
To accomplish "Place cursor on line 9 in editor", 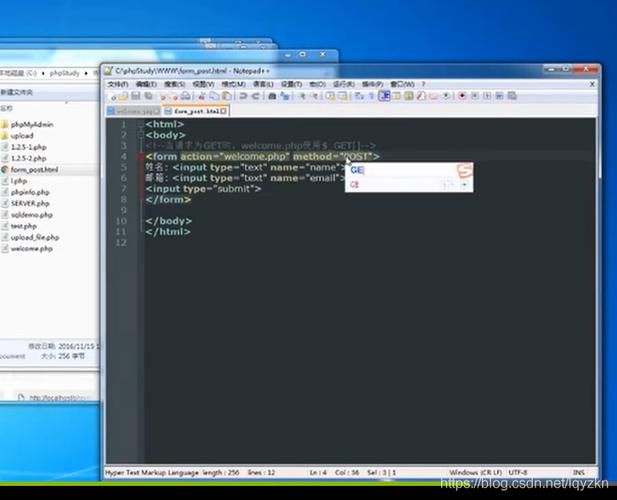I will point(370,210).
